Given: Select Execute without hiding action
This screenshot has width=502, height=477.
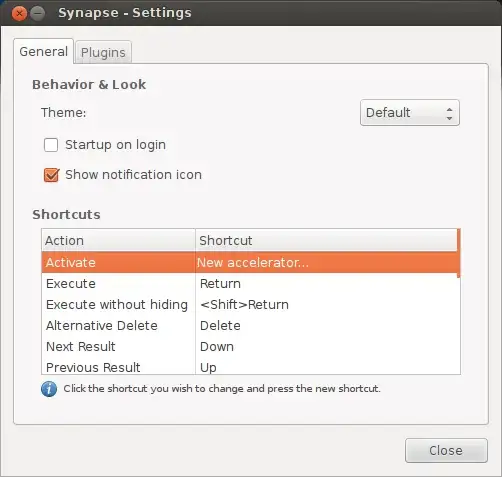Looking at the screenshot, I should (x=117, y=305).
